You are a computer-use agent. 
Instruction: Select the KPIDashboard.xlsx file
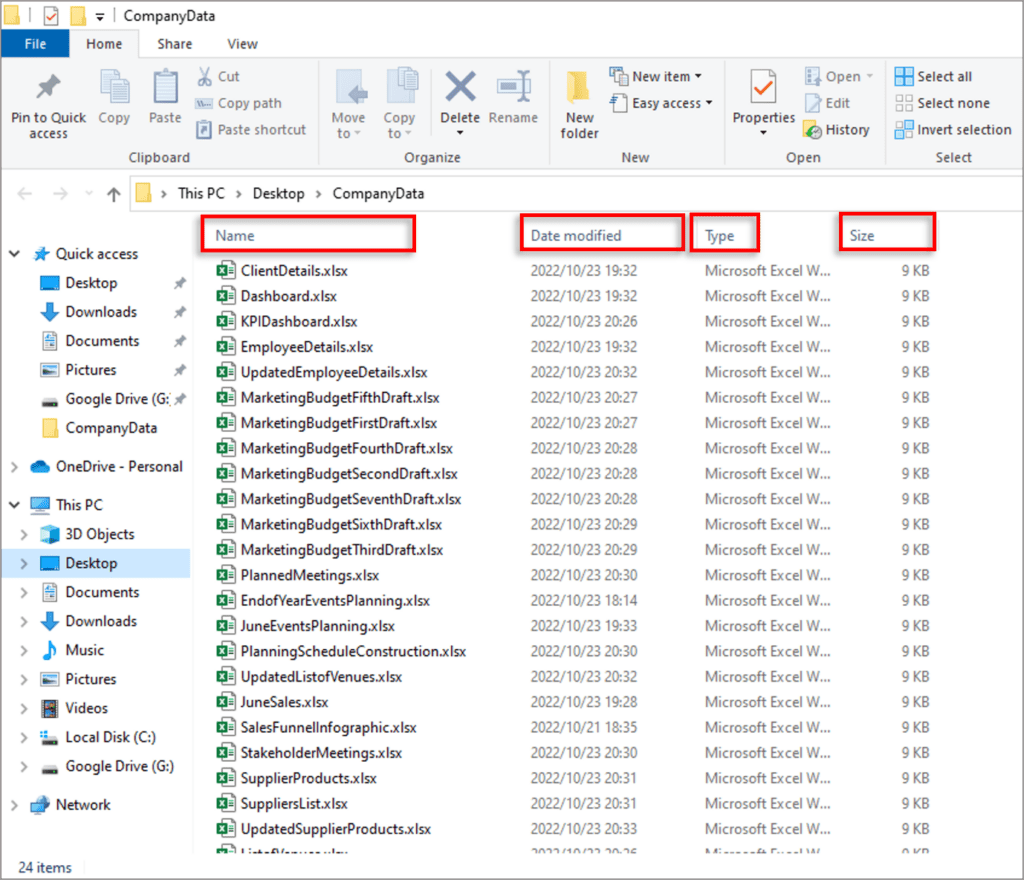point(298,322)
